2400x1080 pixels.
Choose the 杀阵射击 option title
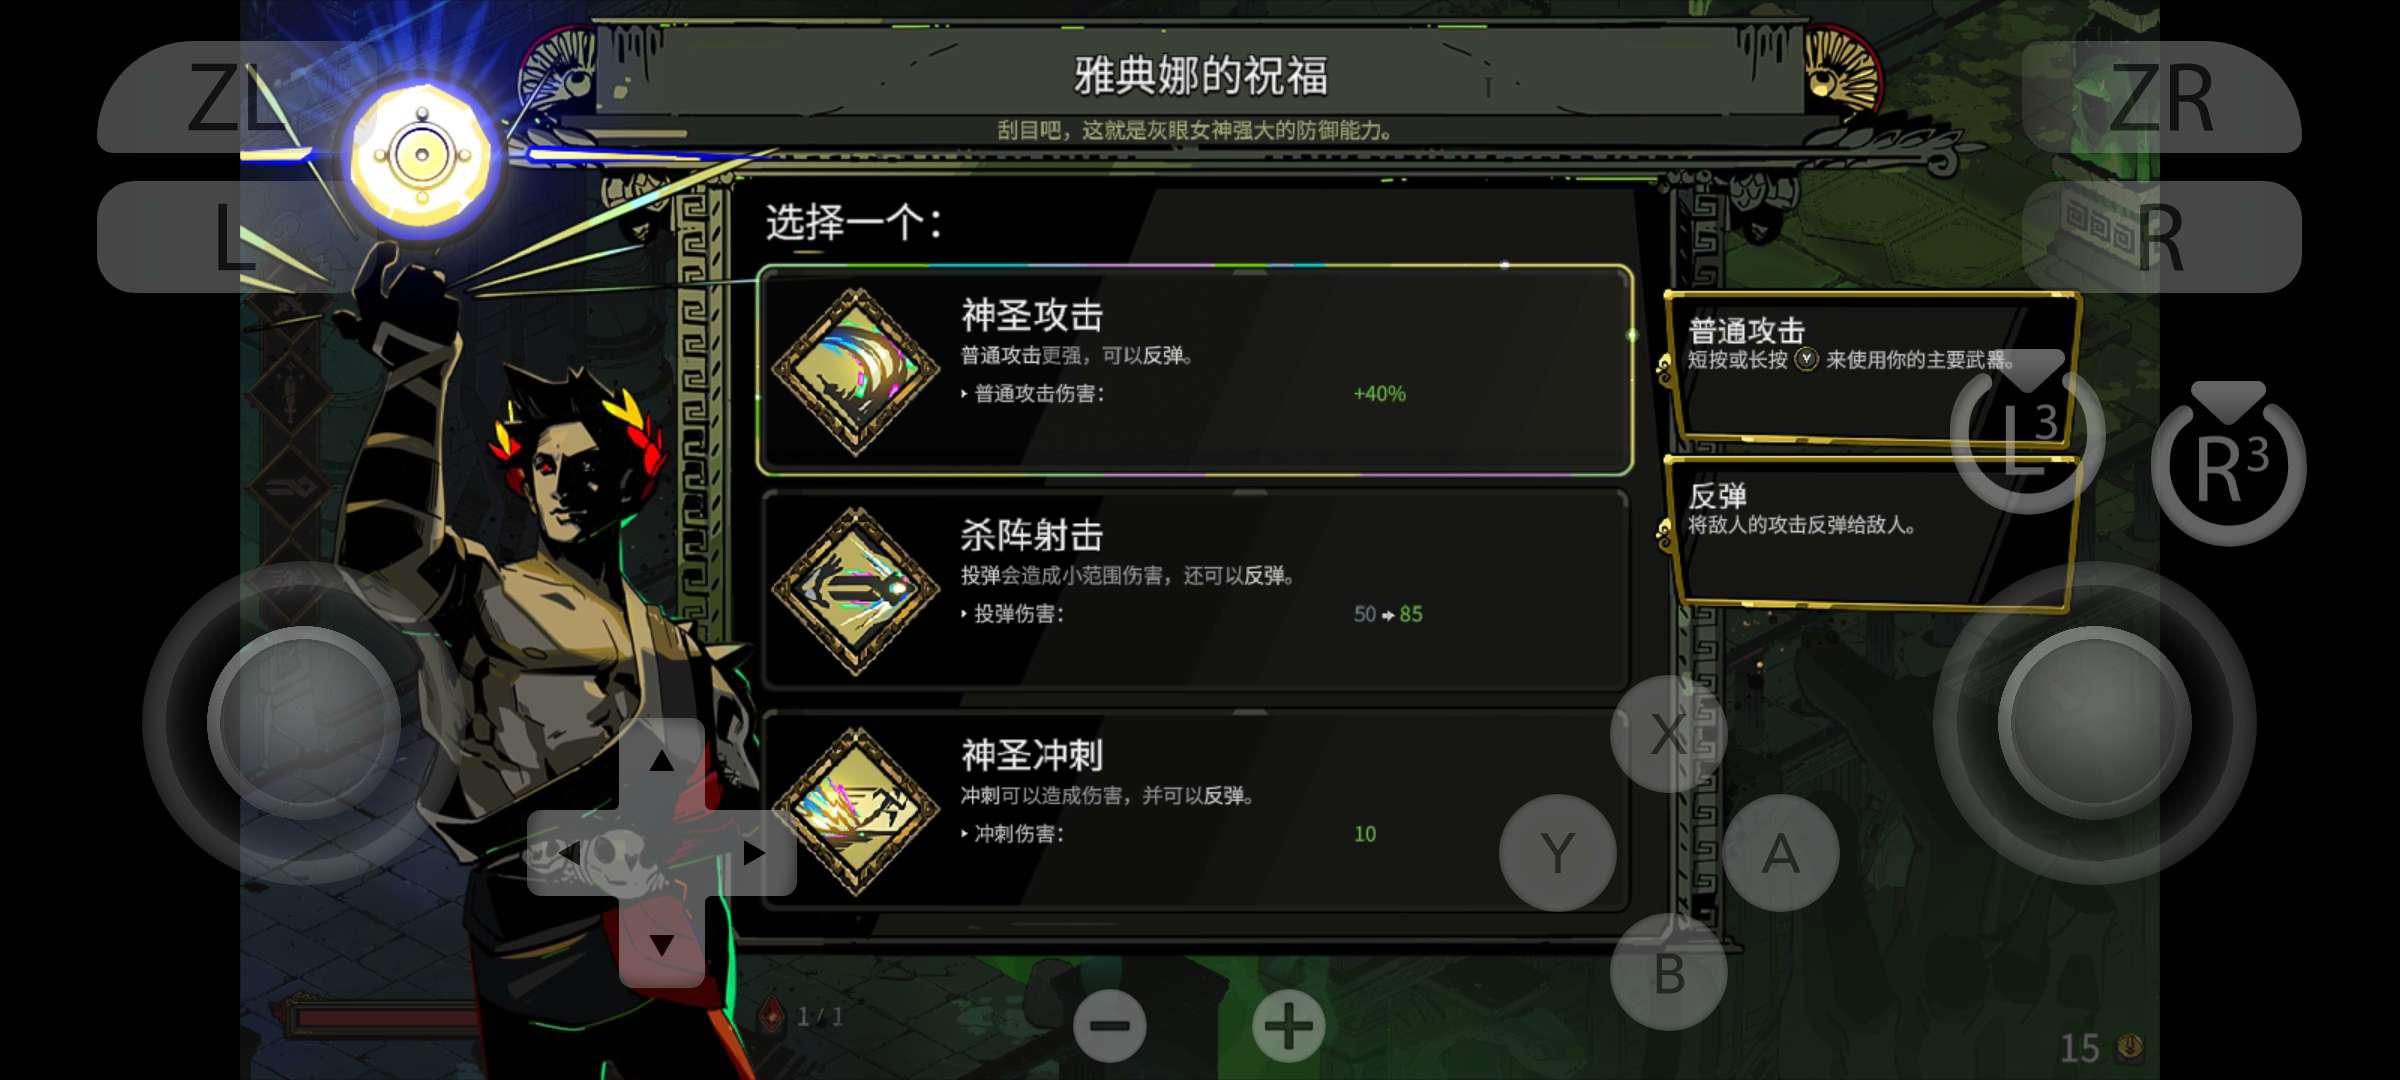coord(1032,535)
